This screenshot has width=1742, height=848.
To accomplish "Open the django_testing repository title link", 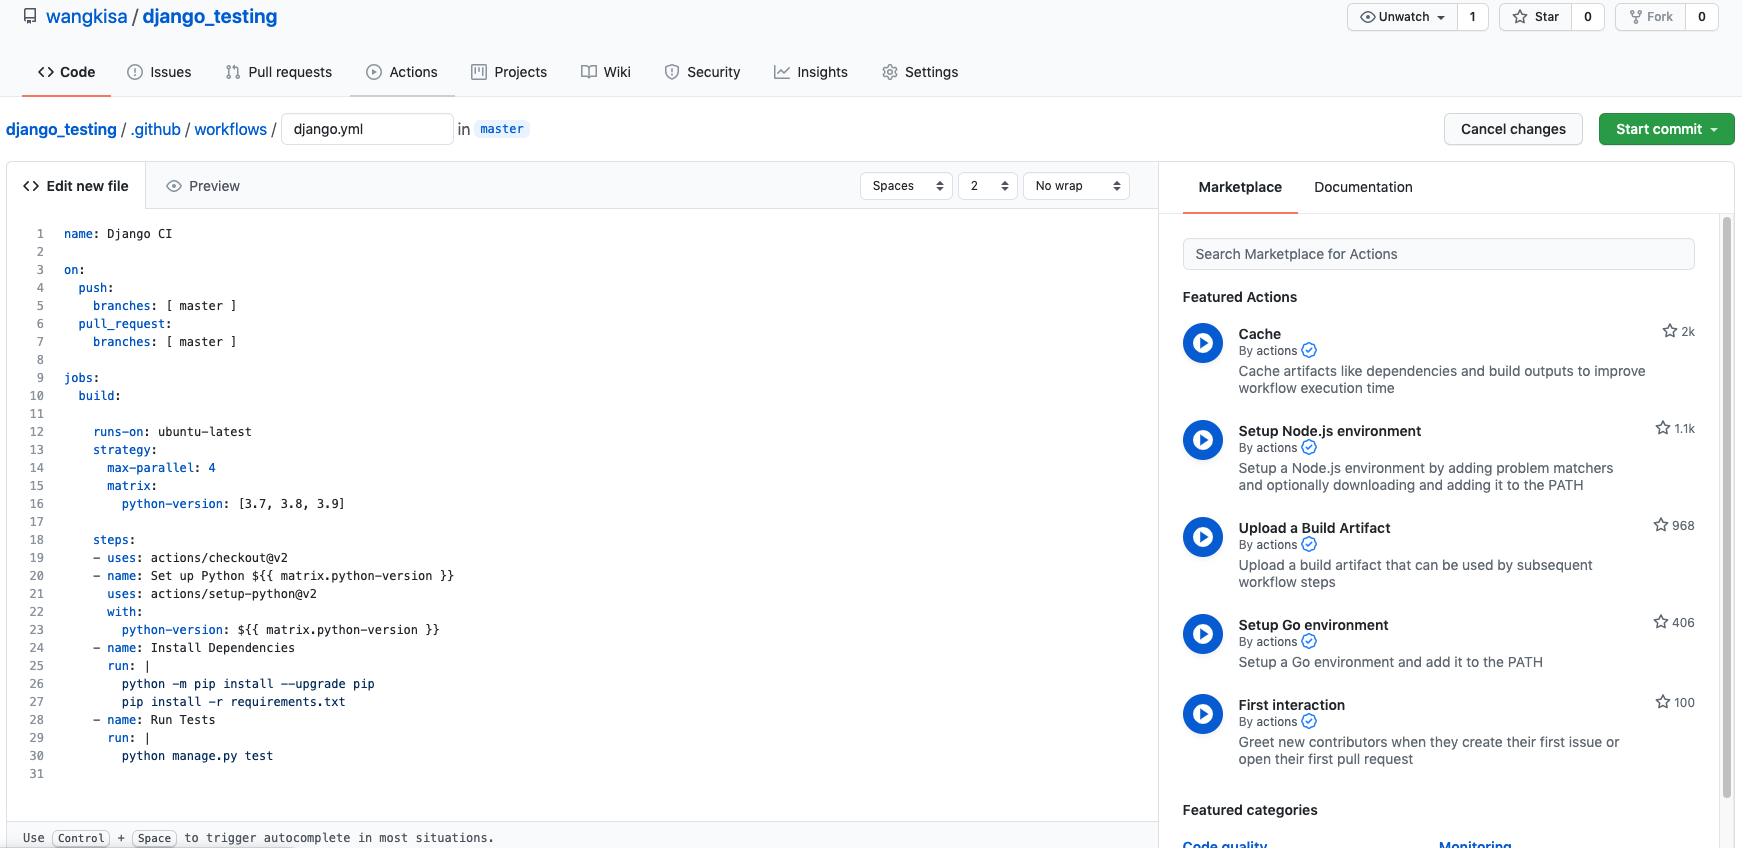I will (x=210, y=17).
